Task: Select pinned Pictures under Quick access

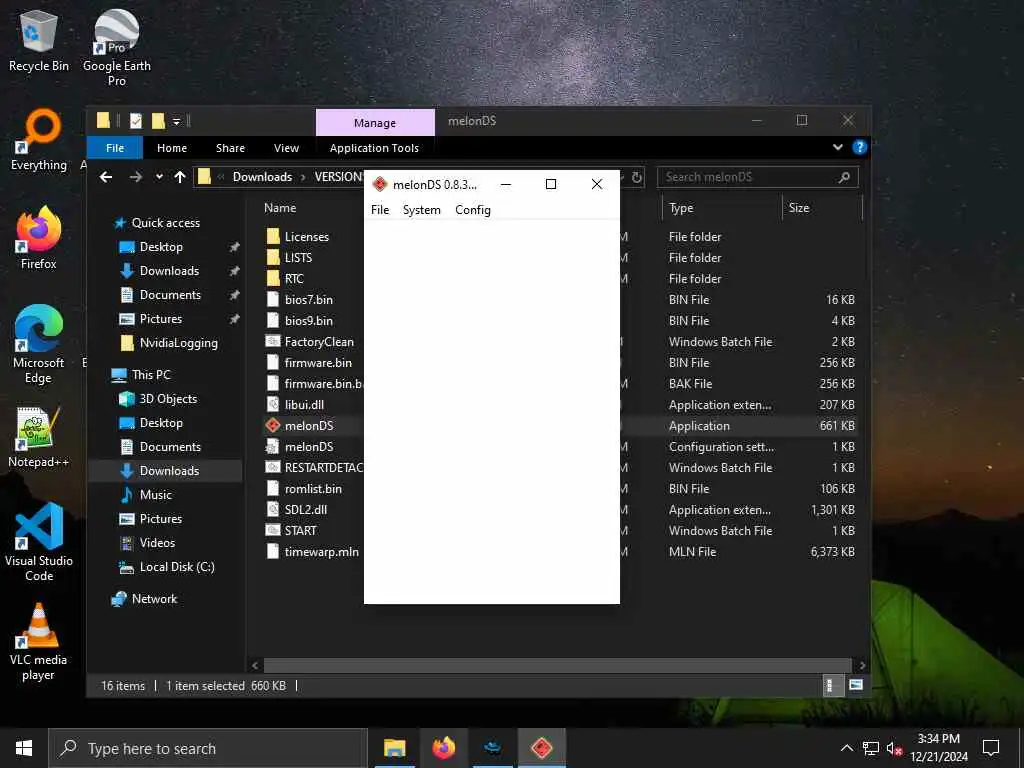Action: 161,319
